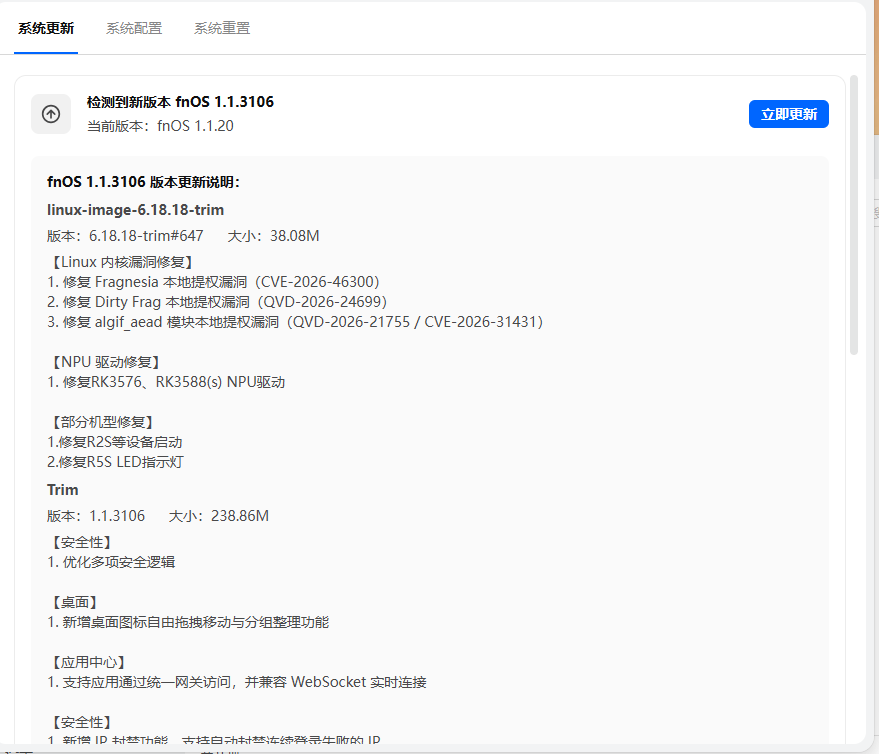Click the CVE-2026-46300 Fragnesia fix line
The height and width of the screenshot is (754, 879).
click(214, 282)
